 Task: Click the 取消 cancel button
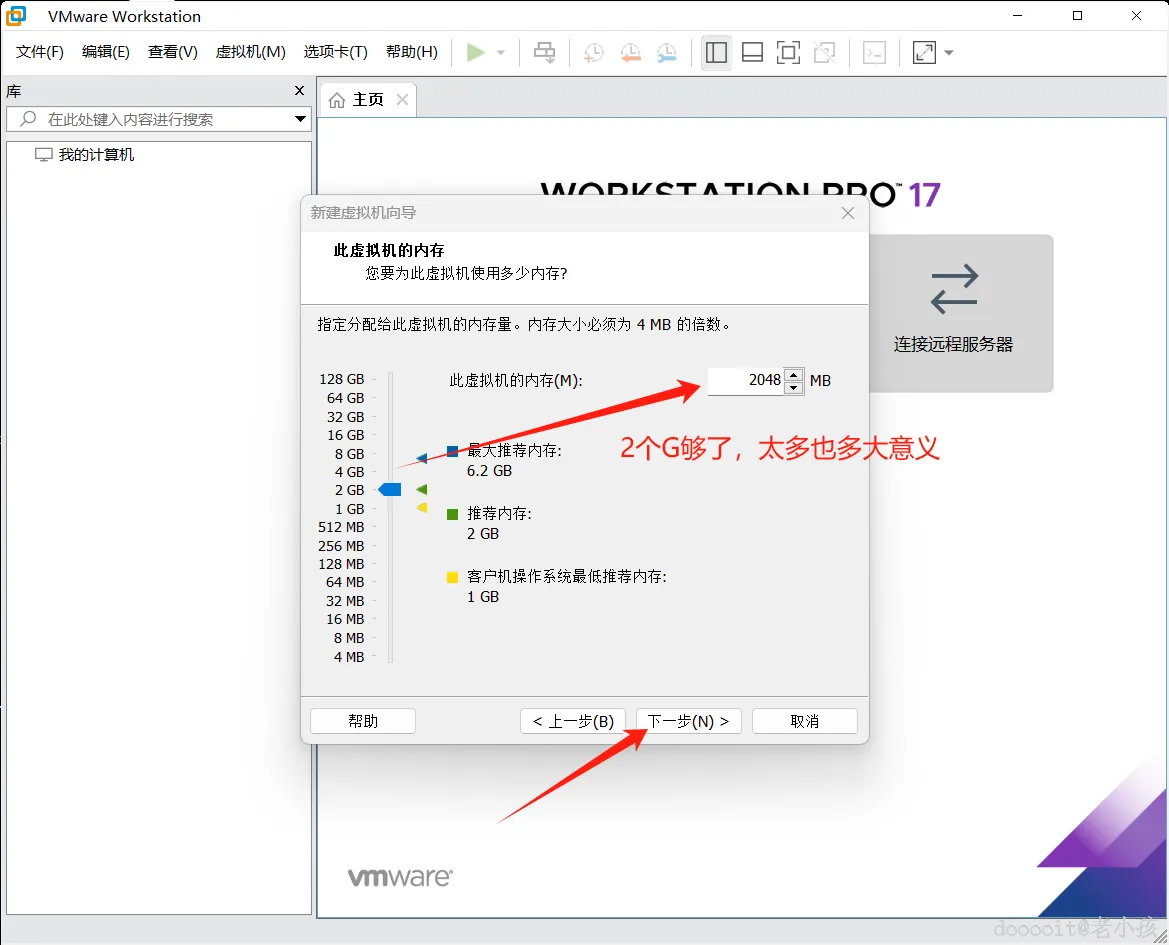pyautogui.click(x=805, y=721)
